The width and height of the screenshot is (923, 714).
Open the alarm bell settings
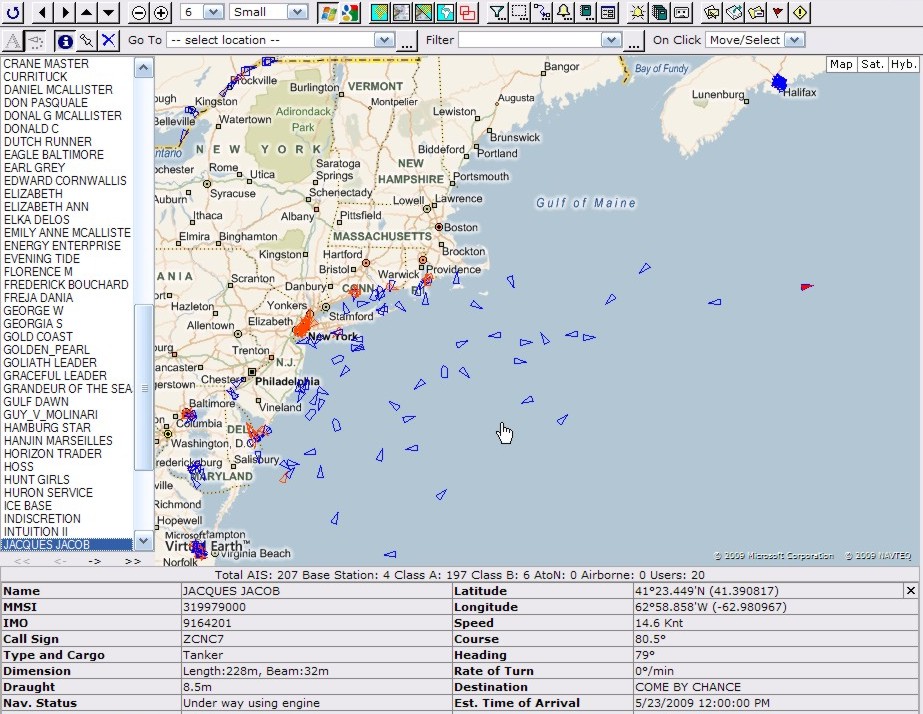point(564,12)
